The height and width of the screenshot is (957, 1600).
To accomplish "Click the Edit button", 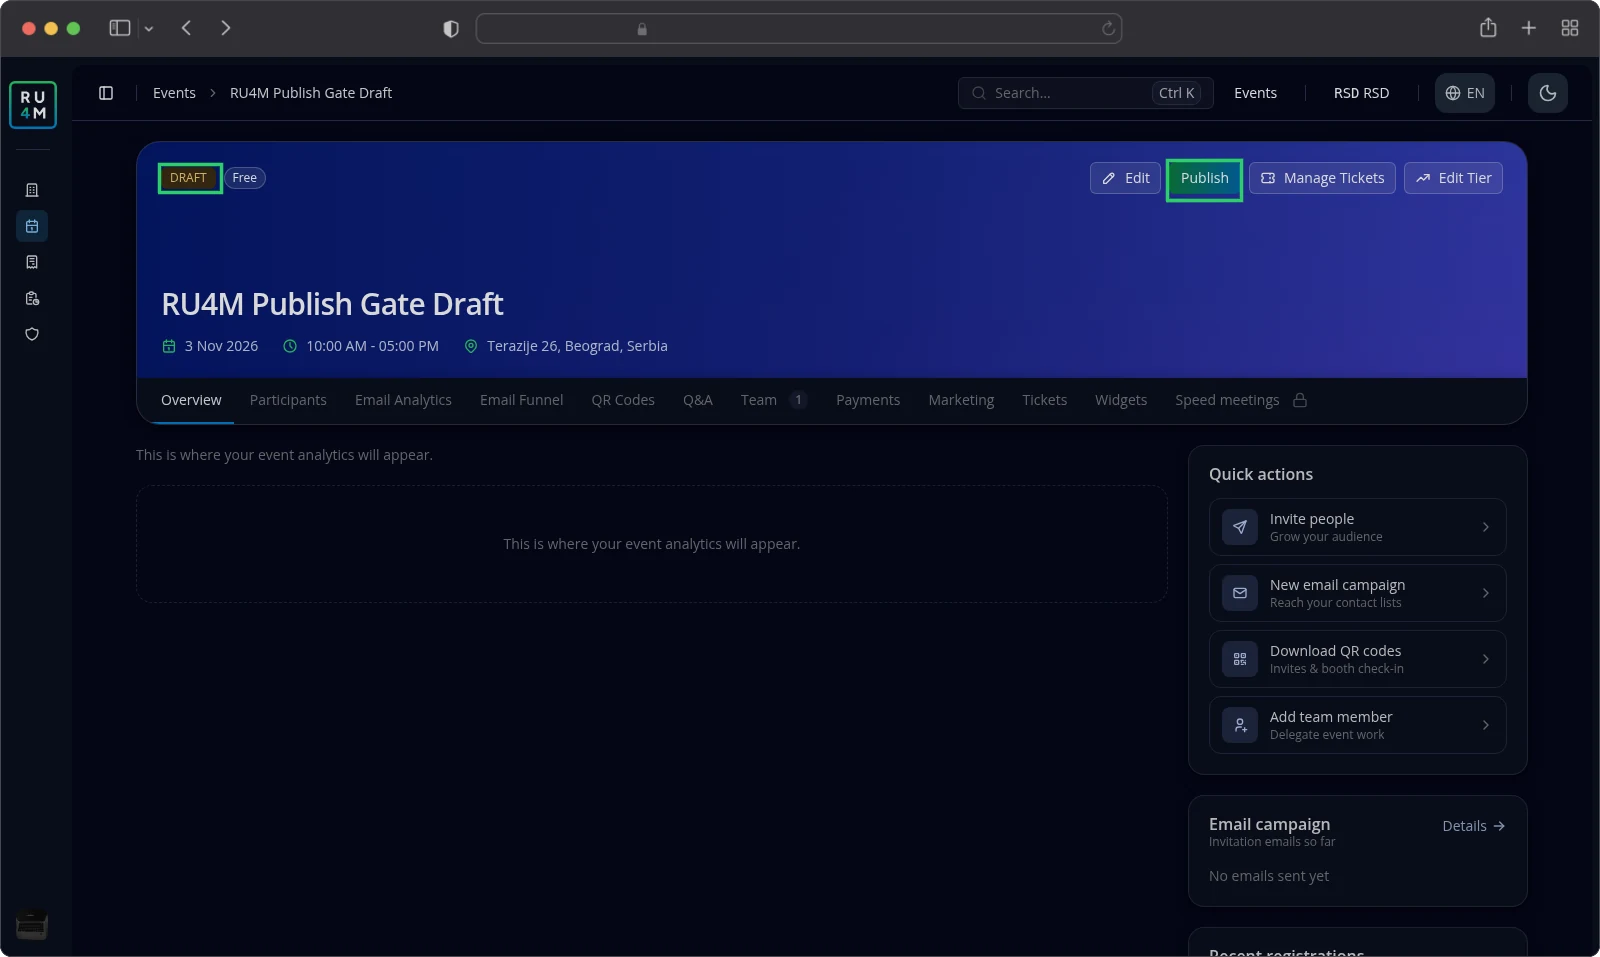I will (x=1125, y=178).
